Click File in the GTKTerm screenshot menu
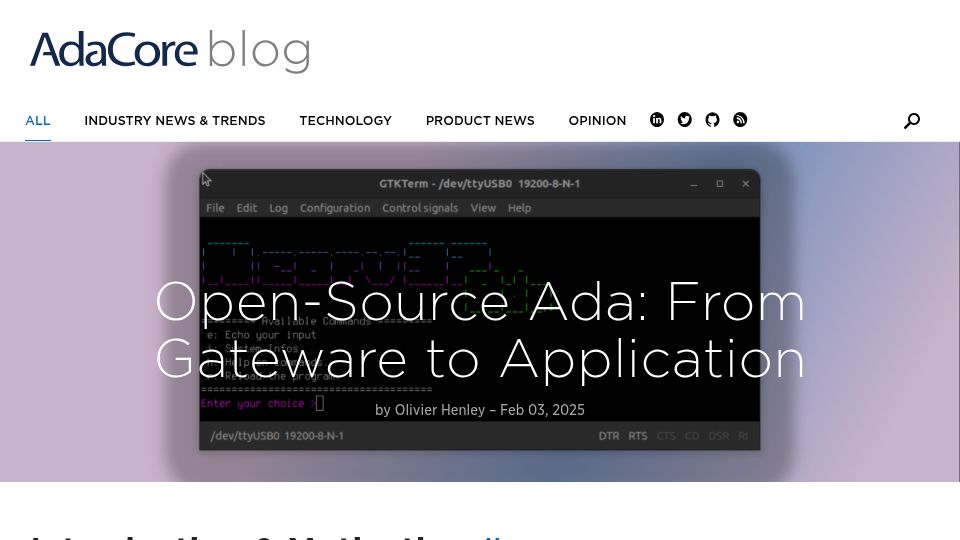The height and width of the screenshot is (540, 960). [x=215, y=208]
